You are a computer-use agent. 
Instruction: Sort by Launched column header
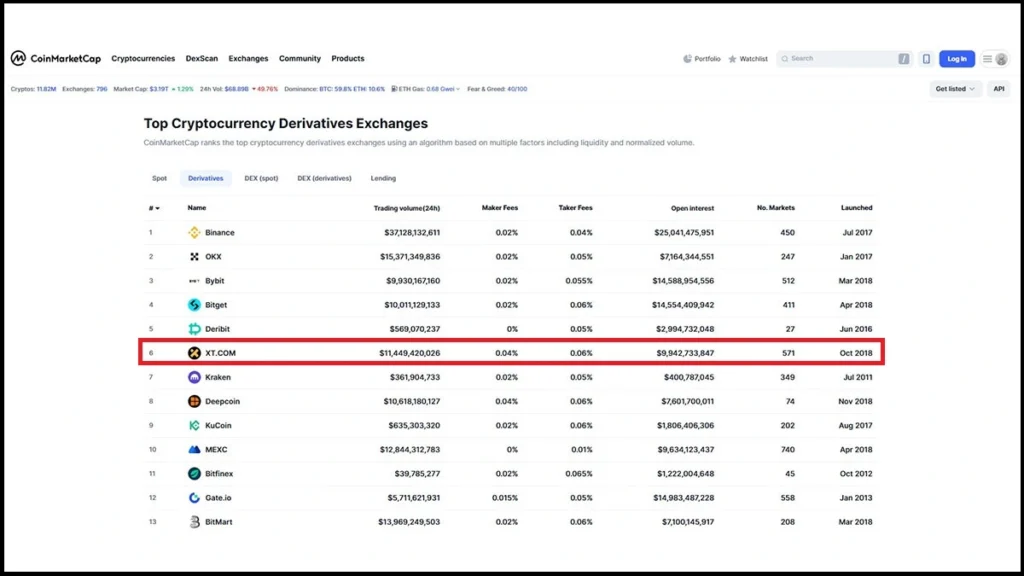pos(856,208)
